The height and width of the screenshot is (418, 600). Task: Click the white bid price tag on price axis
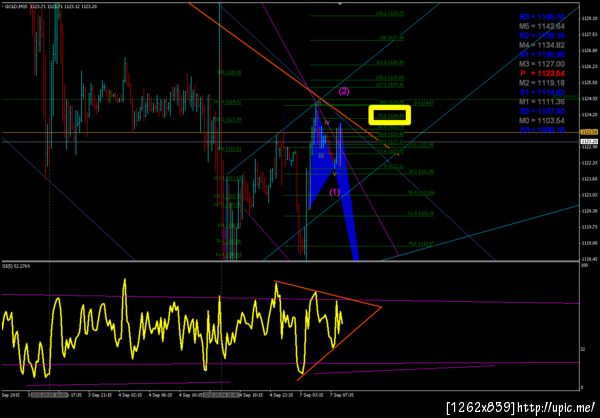pyautogui.click(x=590, y=142)
